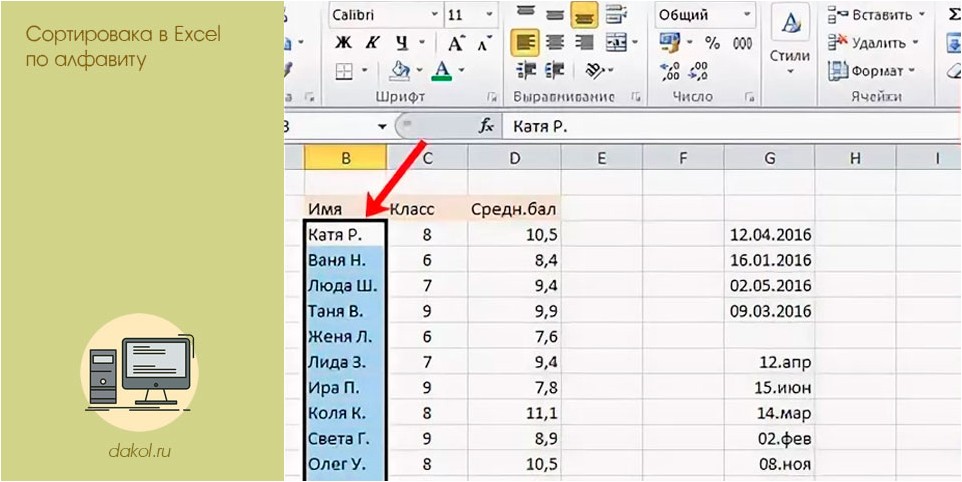Viewport: 962px width, 482px height.
Task: Expand the borders dropdown arrow
Action: (364, 71)
